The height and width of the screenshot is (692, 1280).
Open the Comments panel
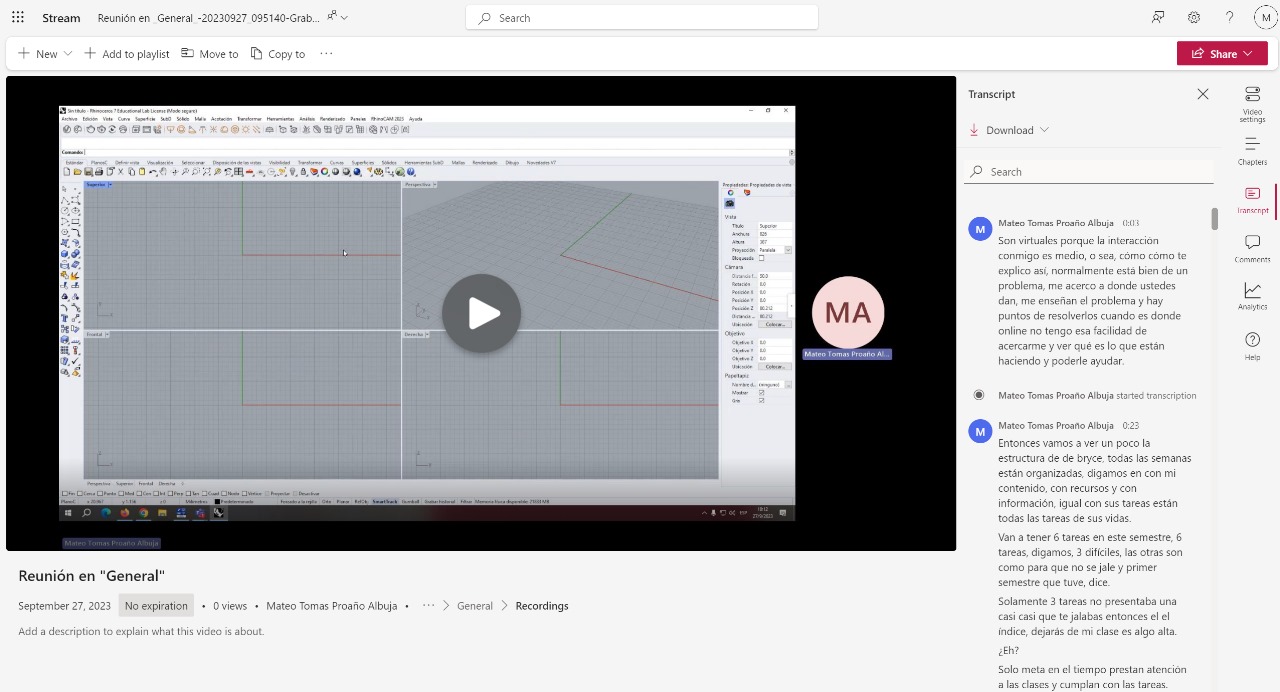click(x=1252, y=248)
